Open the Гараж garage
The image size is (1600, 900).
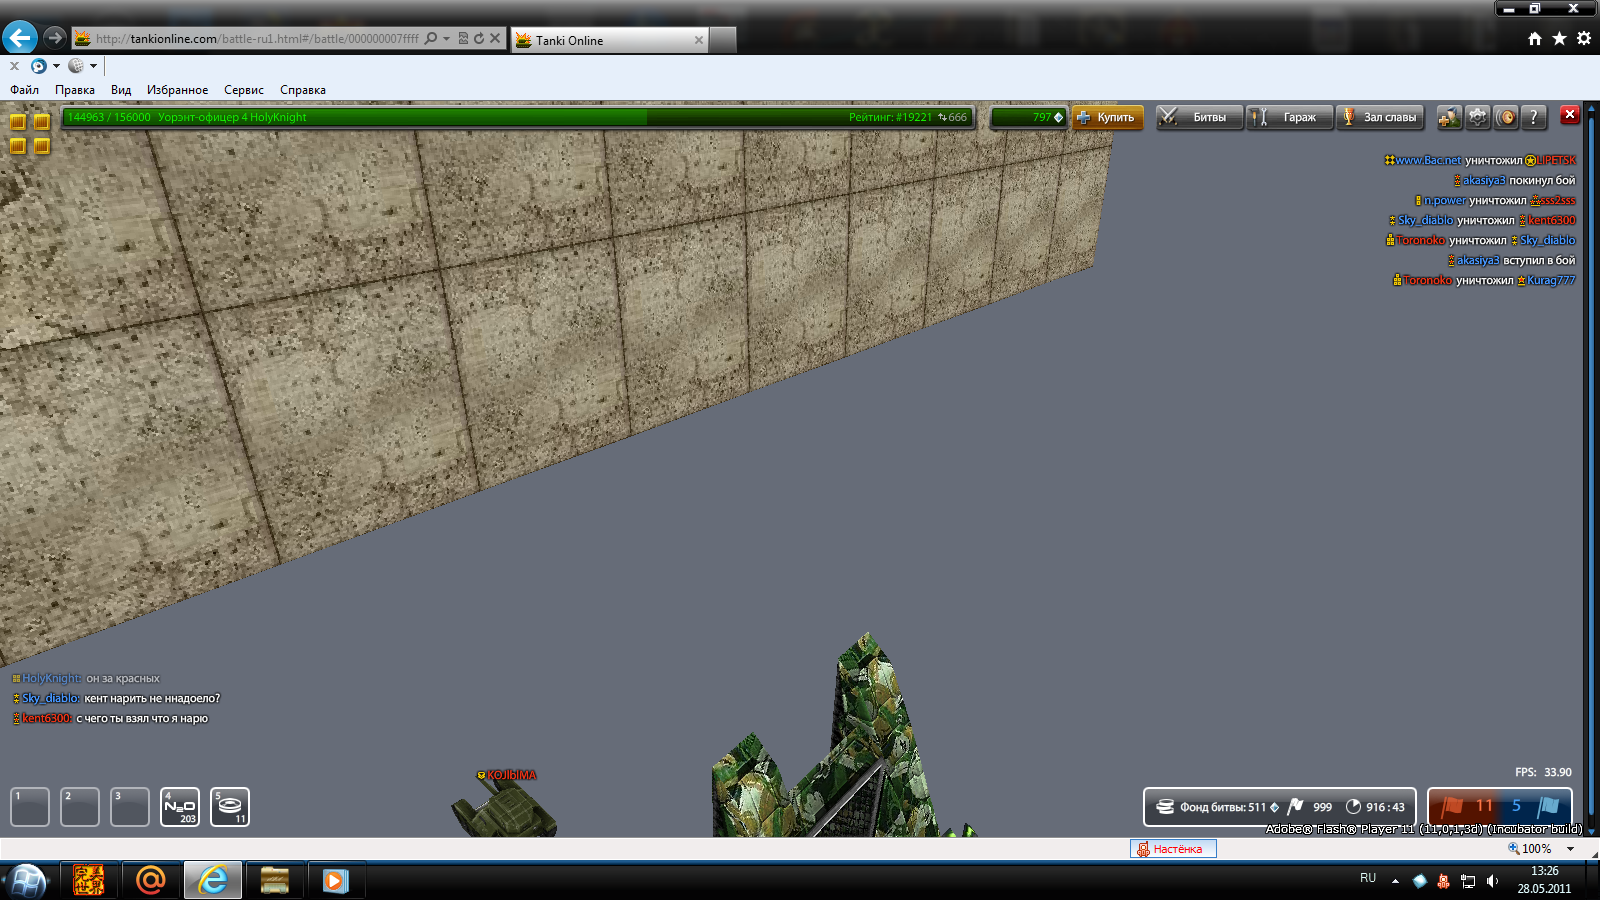[1290, 117]
